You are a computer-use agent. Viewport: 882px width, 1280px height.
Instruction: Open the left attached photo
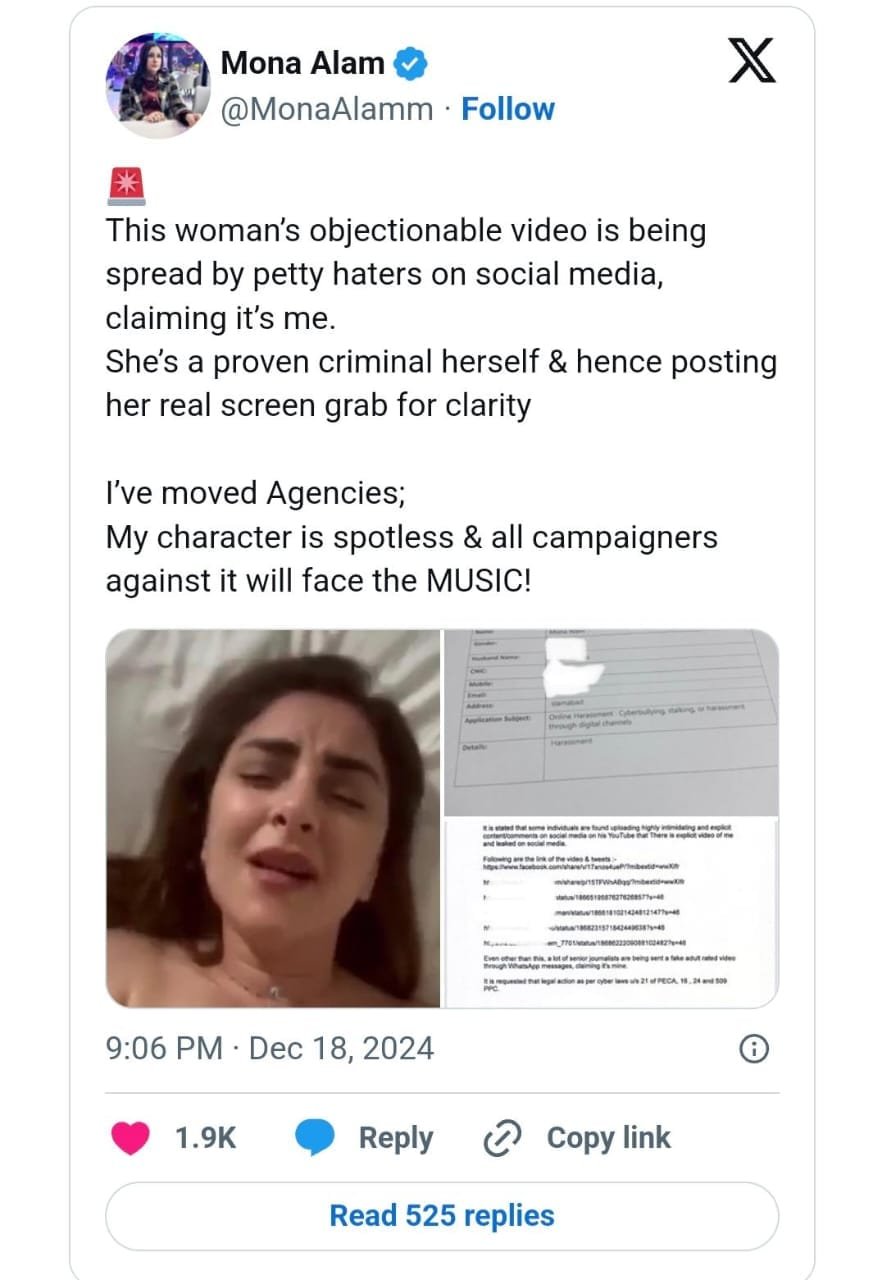(x=273, y=818)
